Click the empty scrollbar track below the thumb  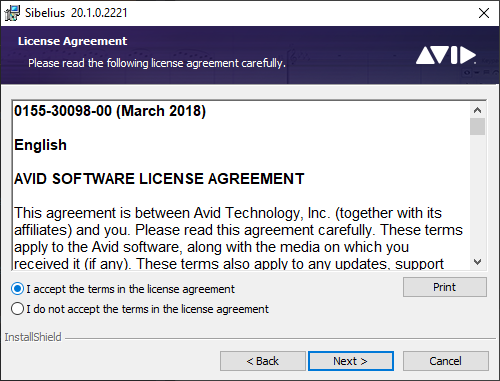click(477, 195)
